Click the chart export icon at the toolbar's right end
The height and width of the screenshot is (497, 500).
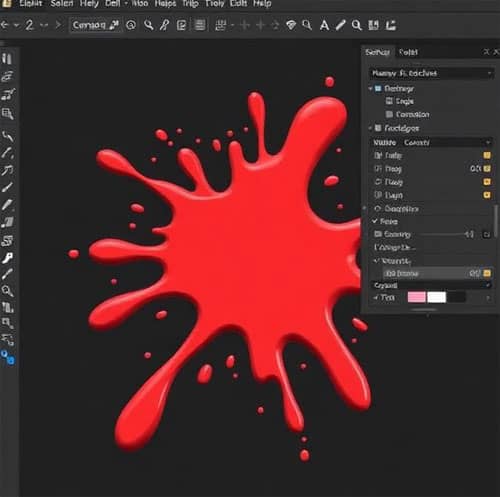[391, 25]
